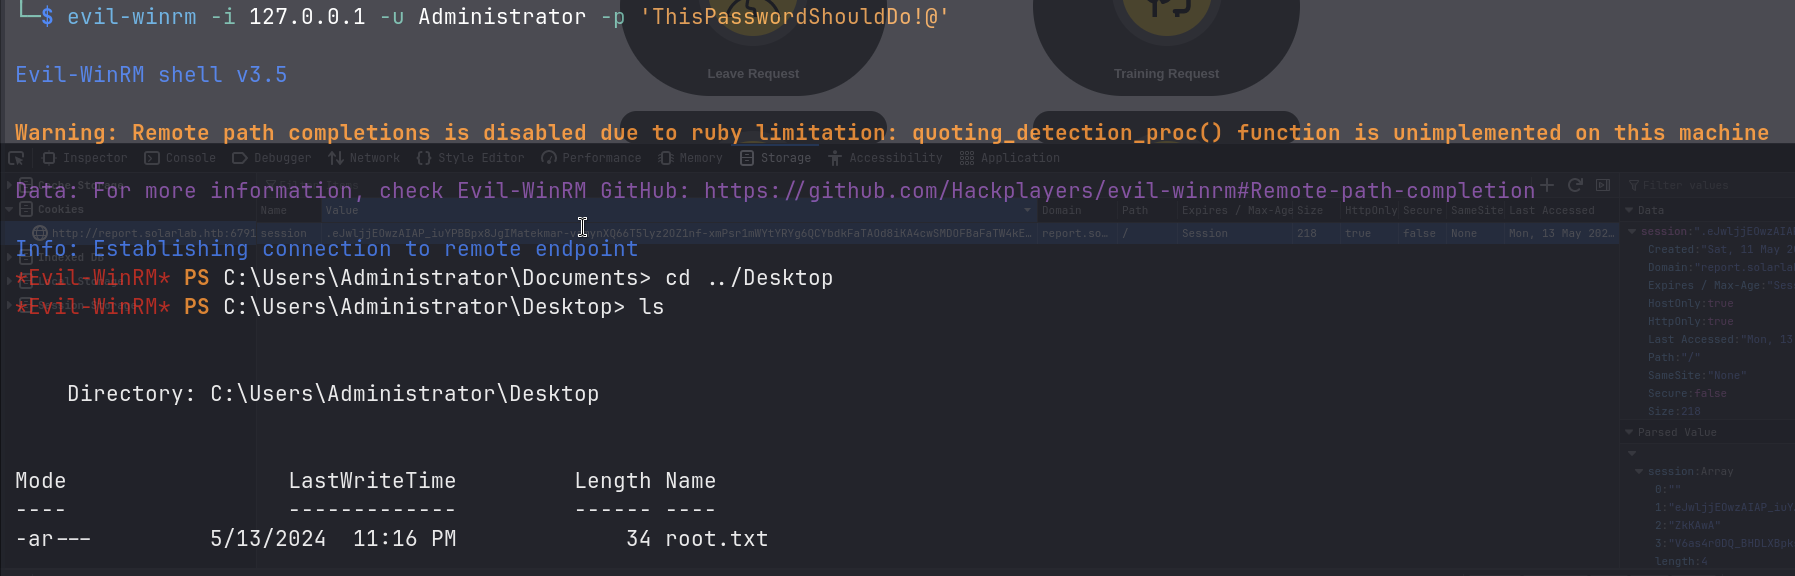
Task: Switch to the Inspector tab
Action: tap(86, 158)
